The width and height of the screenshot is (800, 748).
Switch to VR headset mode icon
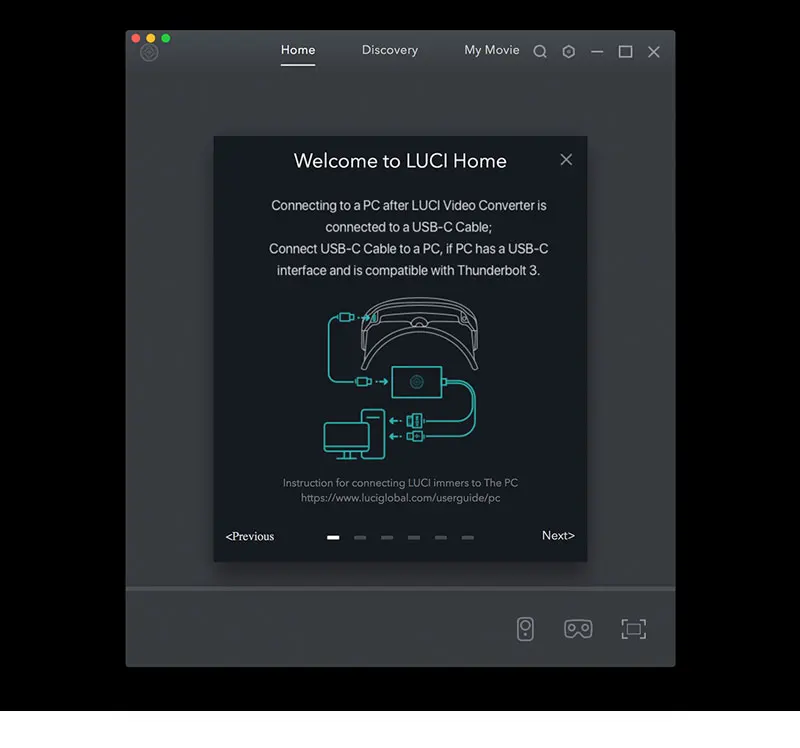578,629
